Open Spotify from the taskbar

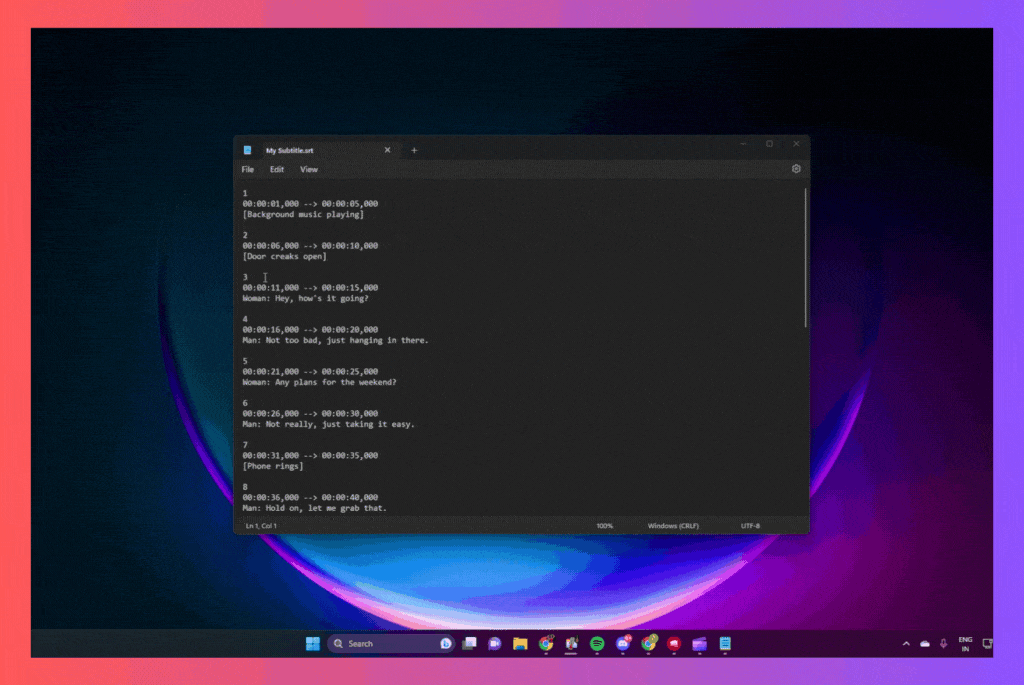(x=597, y=644)
